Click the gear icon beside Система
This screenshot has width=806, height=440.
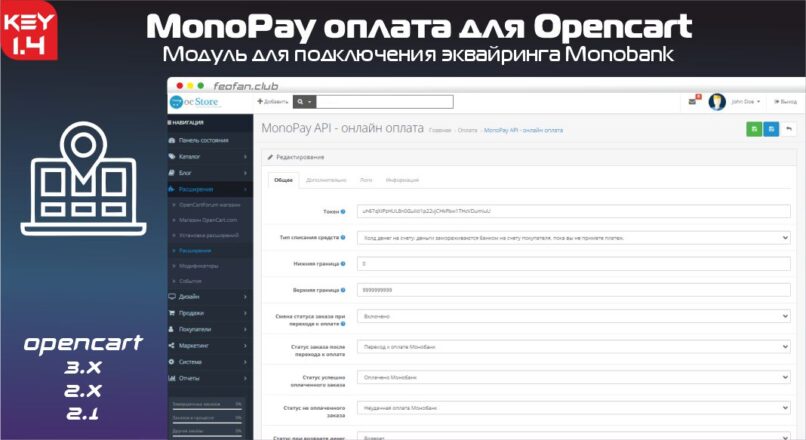click(x=172, y=362)
